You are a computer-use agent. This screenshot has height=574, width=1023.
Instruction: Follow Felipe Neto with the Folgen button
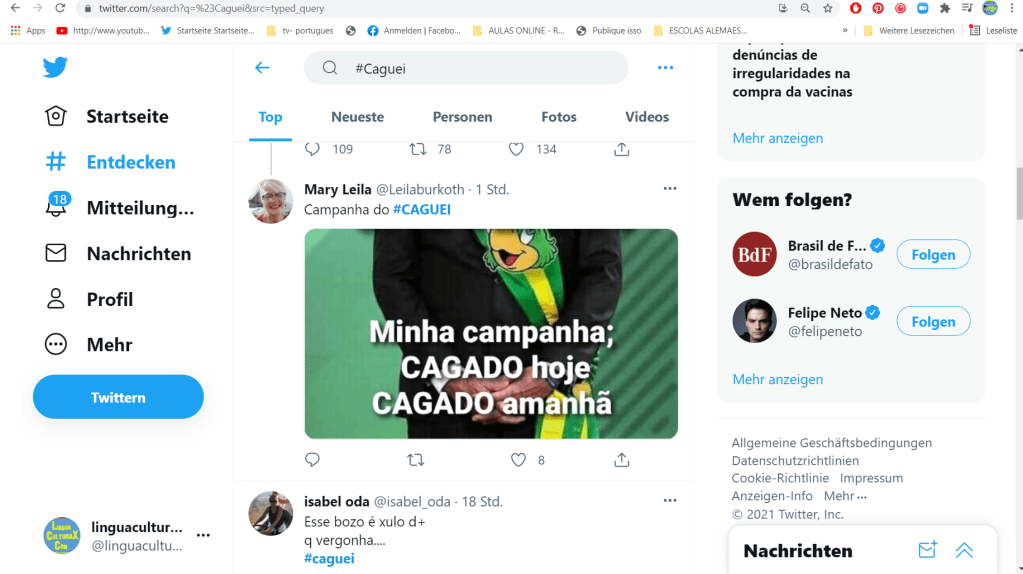coord(933,322)
